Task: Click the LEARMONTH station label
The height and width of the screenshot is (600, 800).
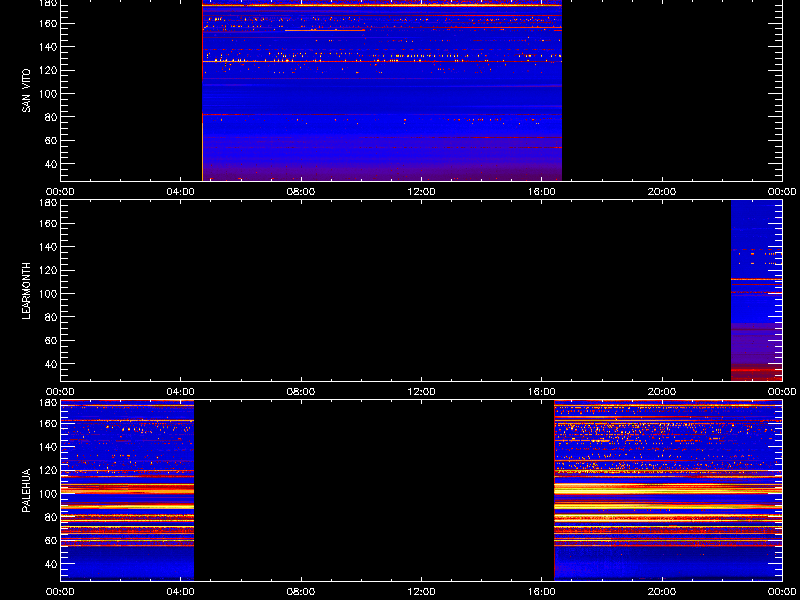Action: coord(26,291)
